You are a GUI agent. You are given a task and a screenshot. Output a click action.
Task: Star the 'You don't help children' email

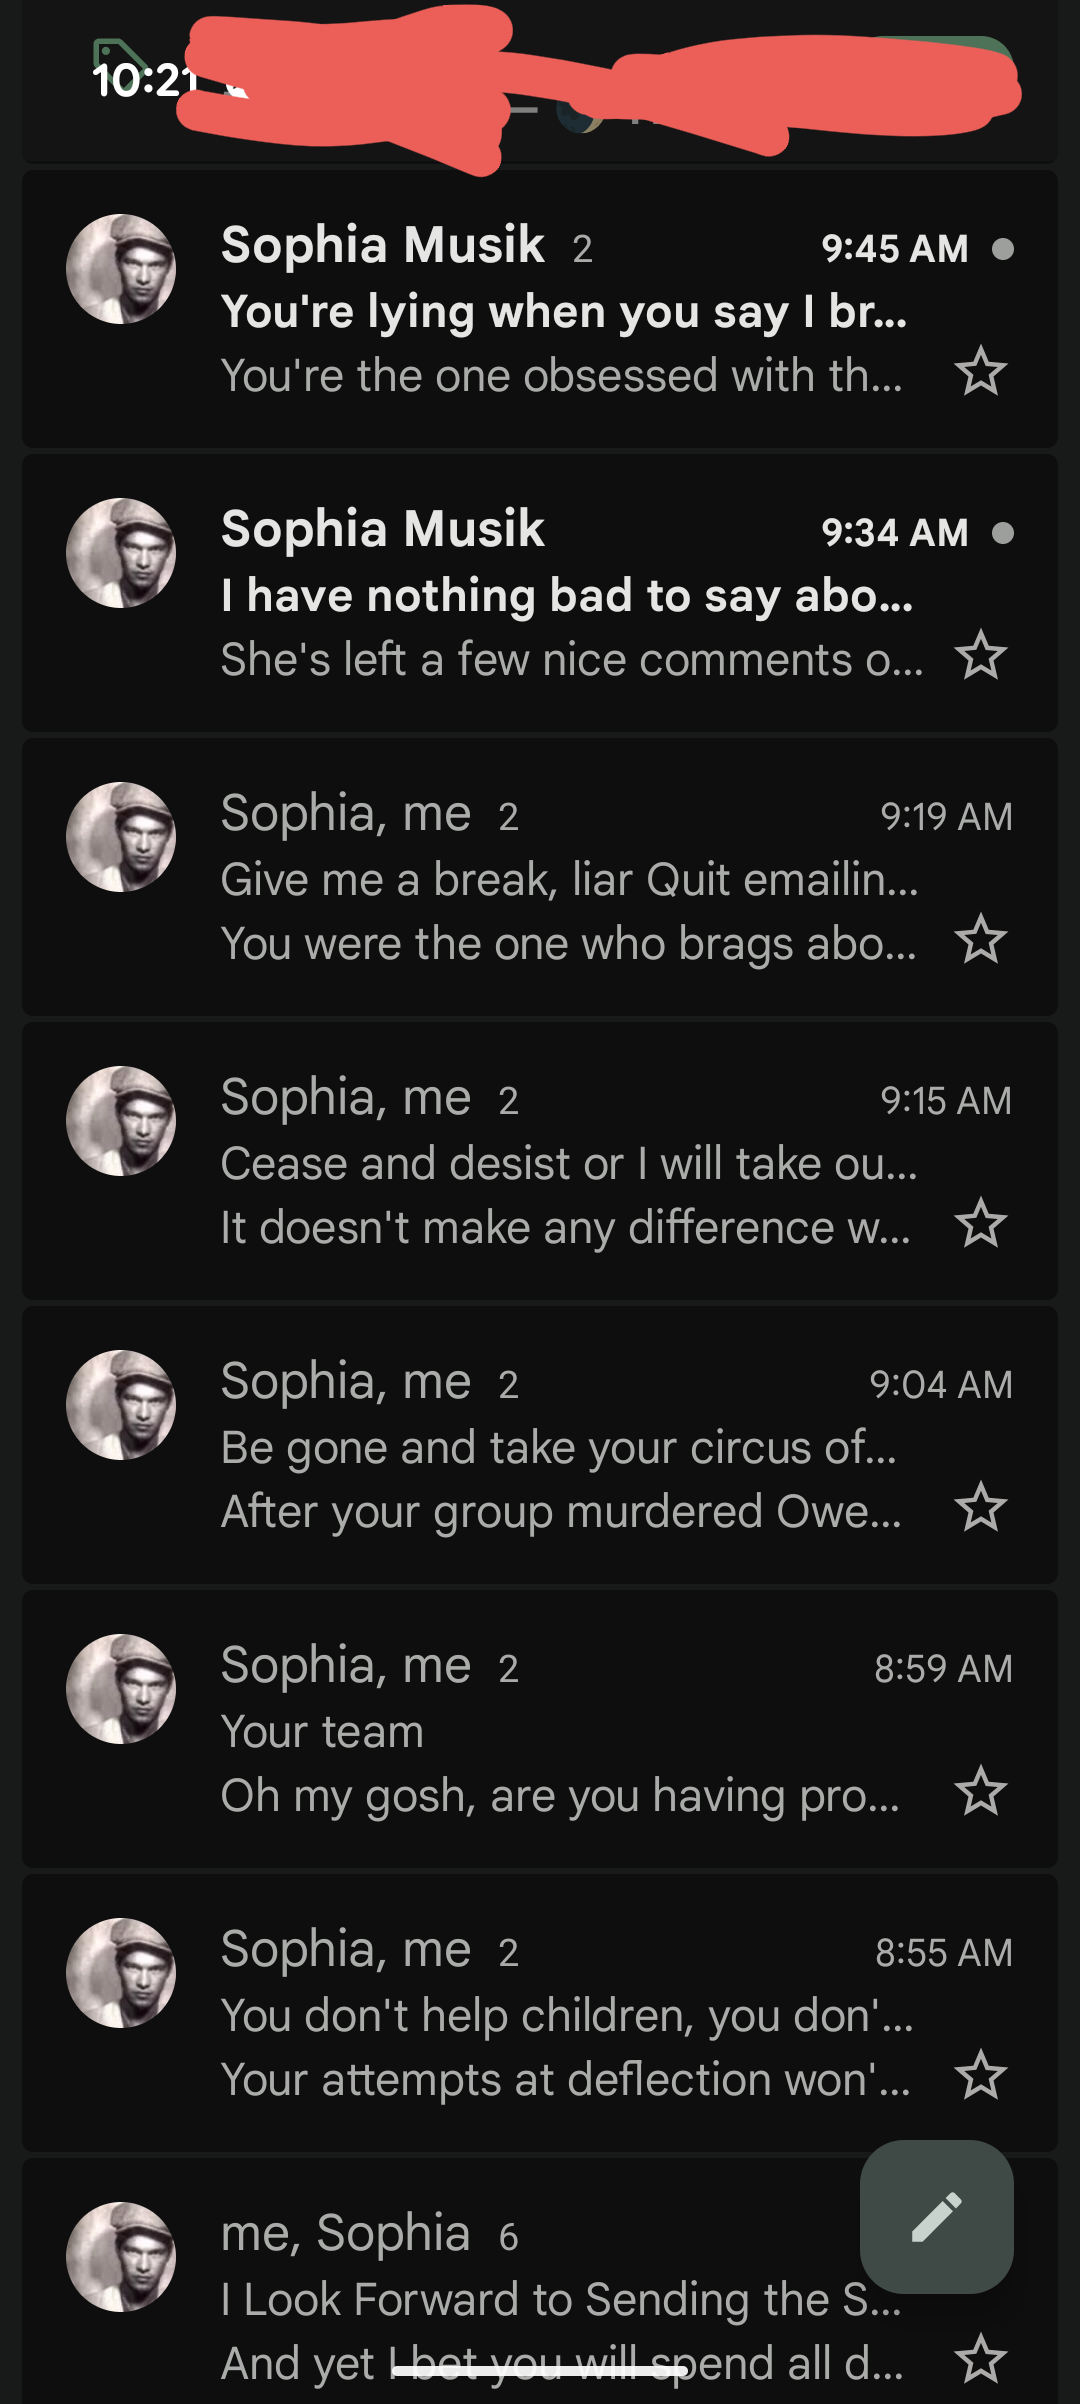pyautogui.click(x=980, y=2076)
